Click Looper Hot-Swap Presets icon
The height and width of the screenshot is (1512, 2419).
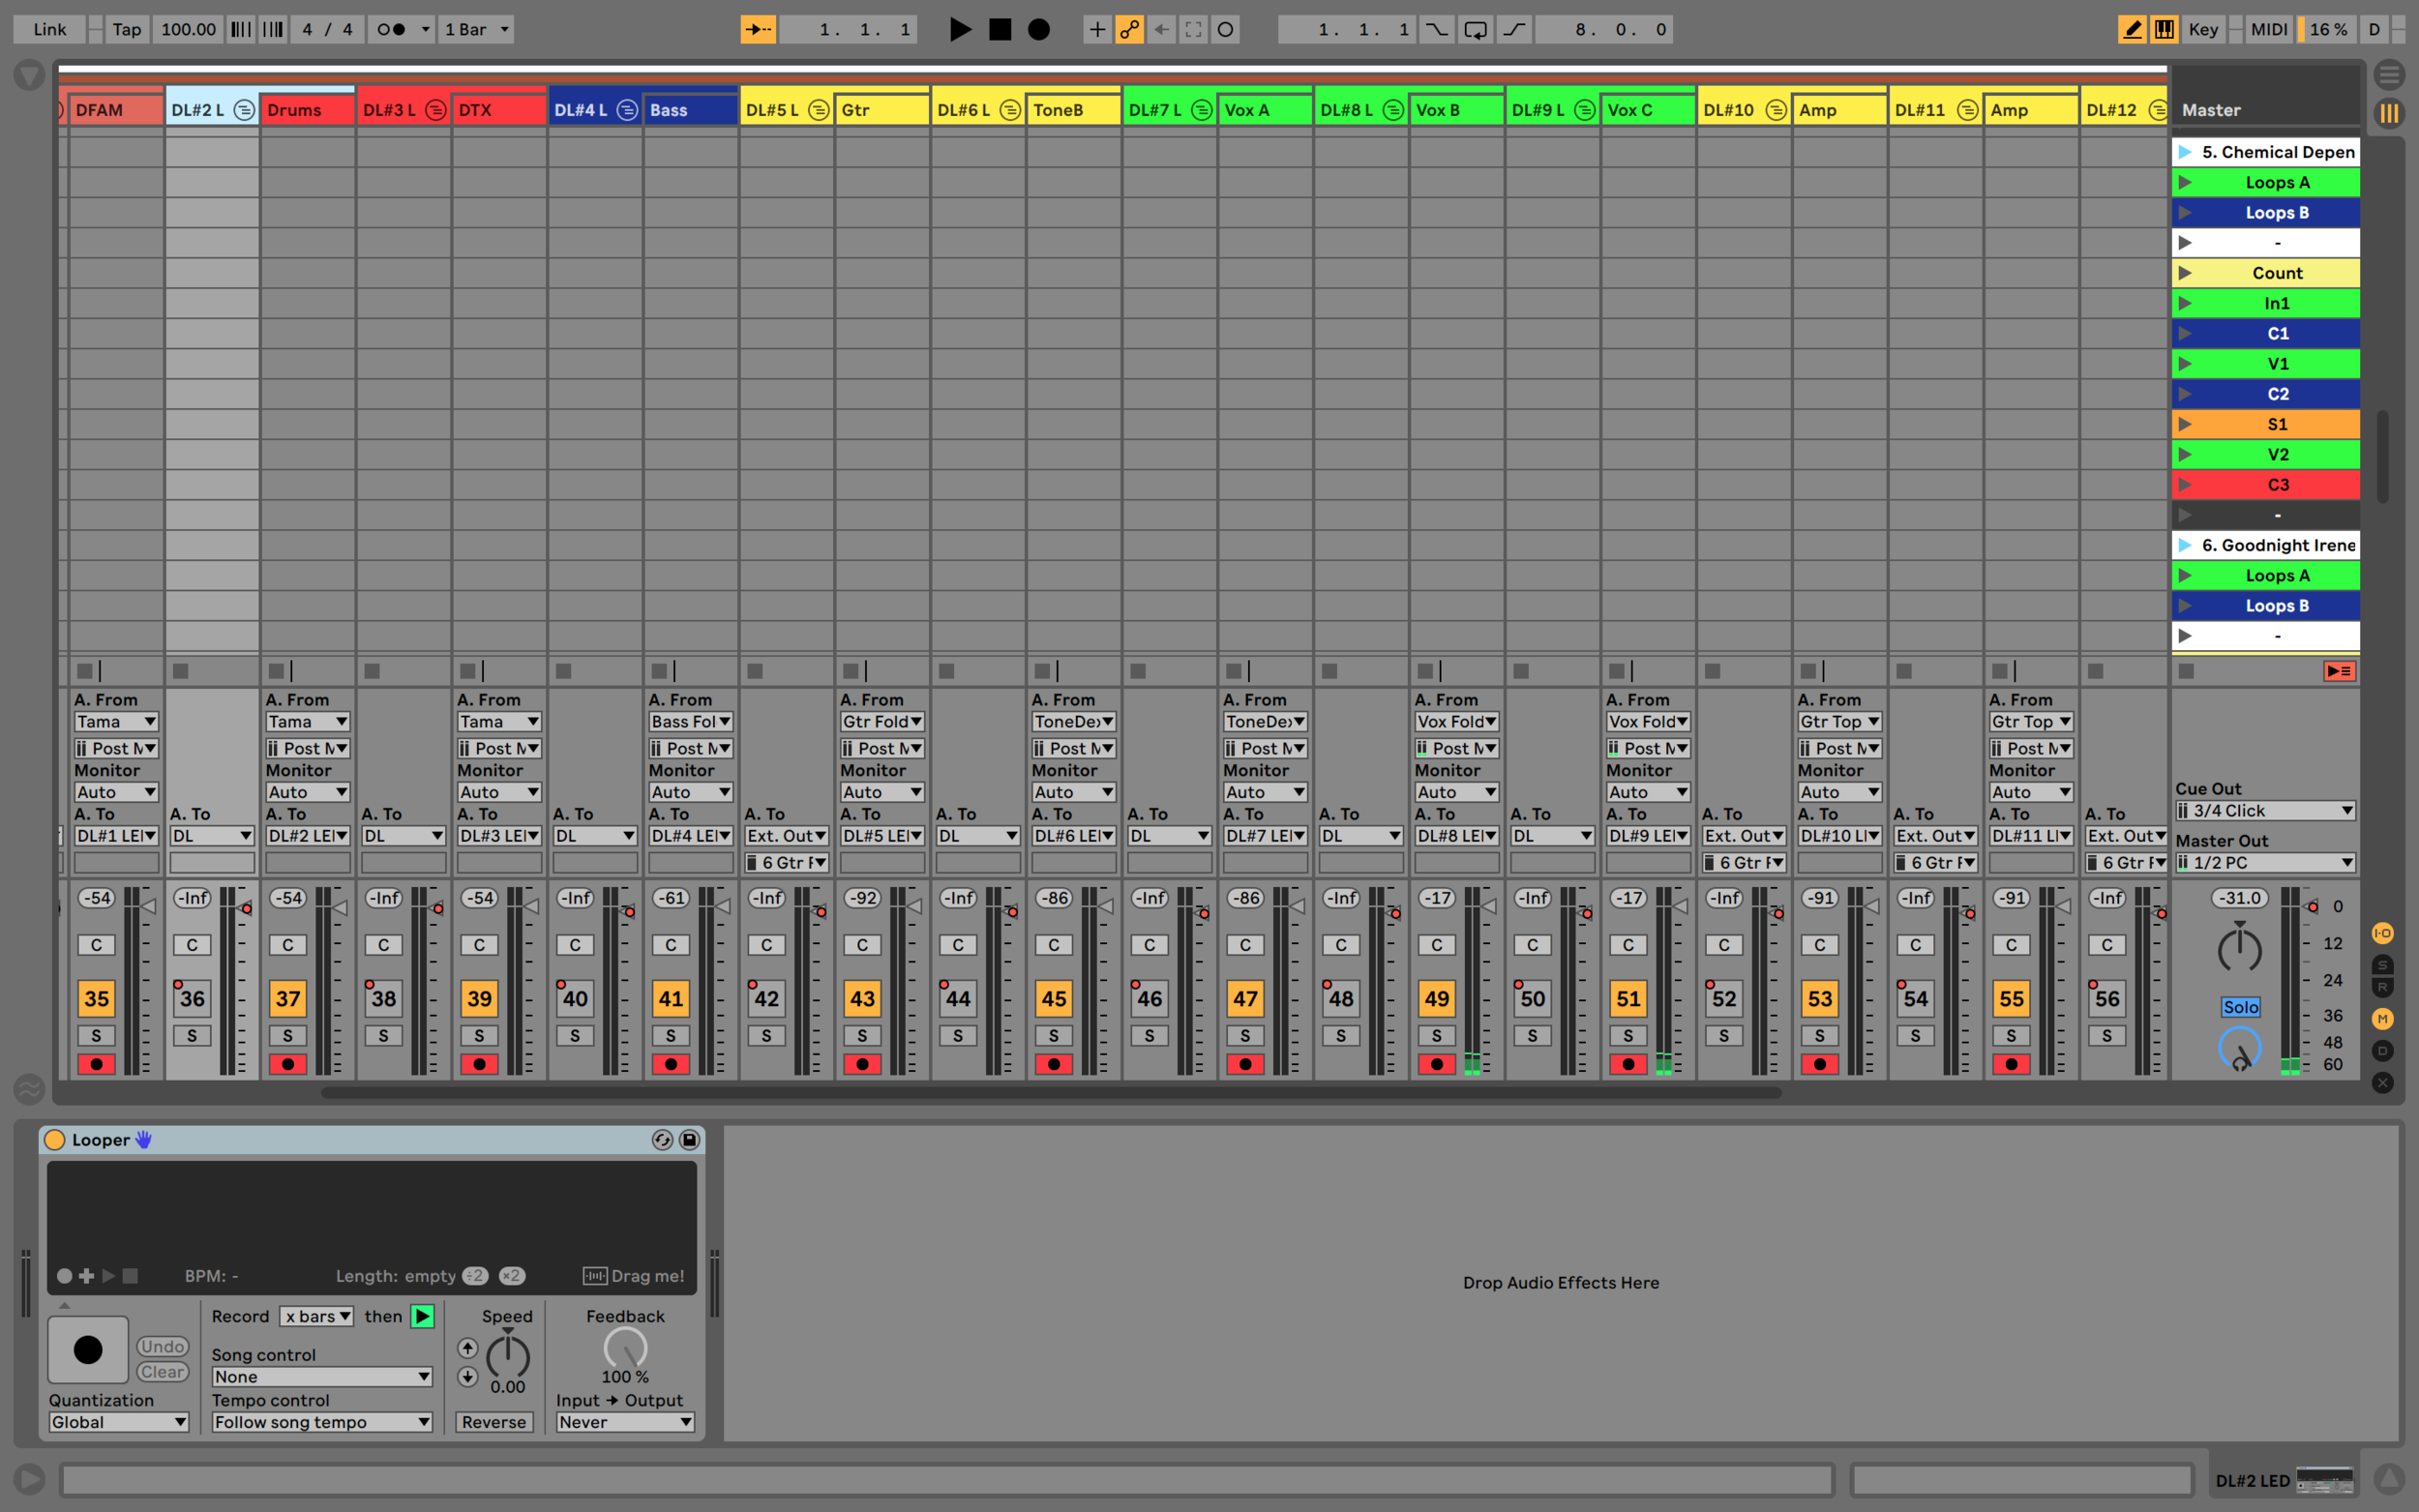click(x=662, y=1140)
